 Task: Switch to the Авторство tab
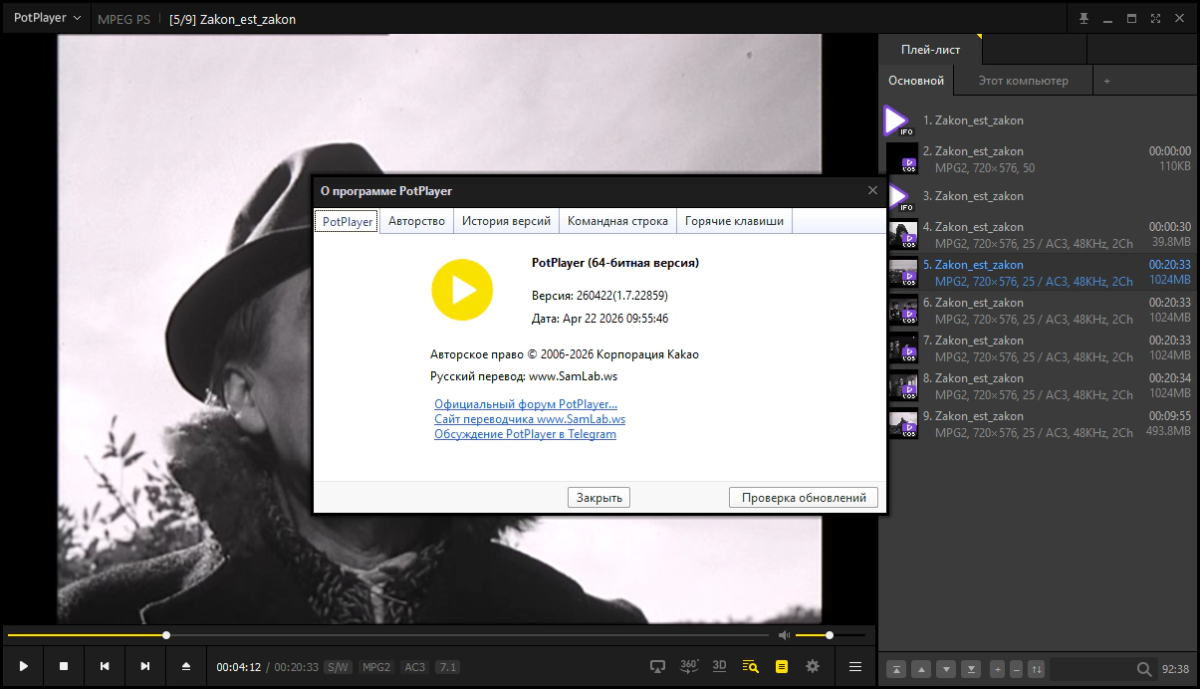(x=416, y=221)
